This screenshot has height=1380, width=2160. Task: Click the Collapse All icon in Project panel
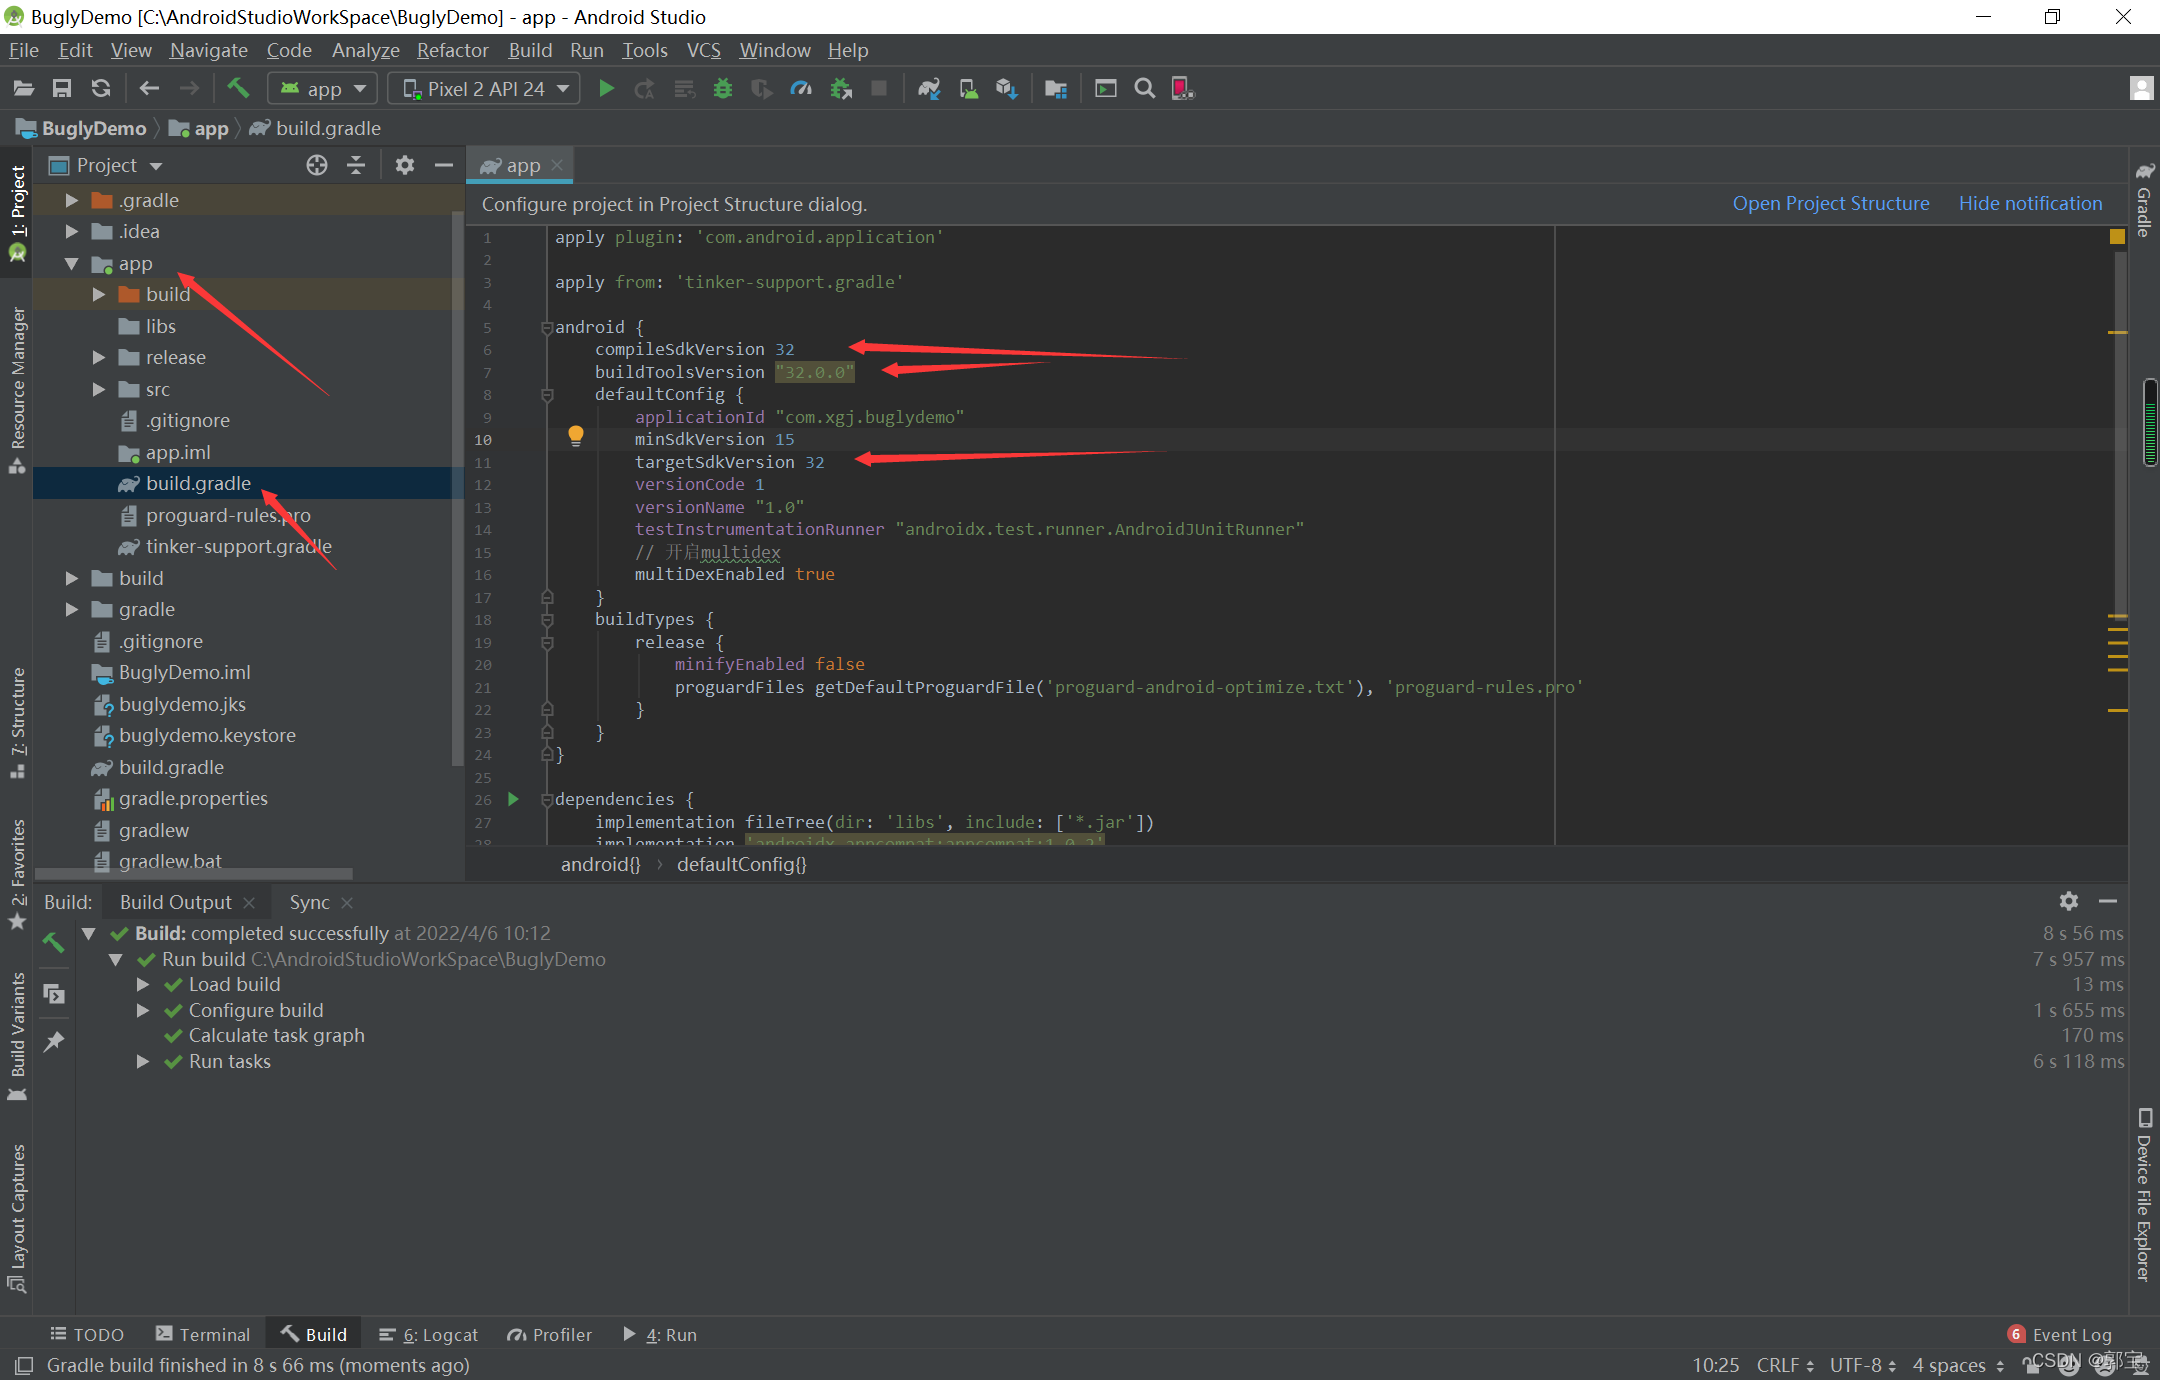(x=356, y=165)
